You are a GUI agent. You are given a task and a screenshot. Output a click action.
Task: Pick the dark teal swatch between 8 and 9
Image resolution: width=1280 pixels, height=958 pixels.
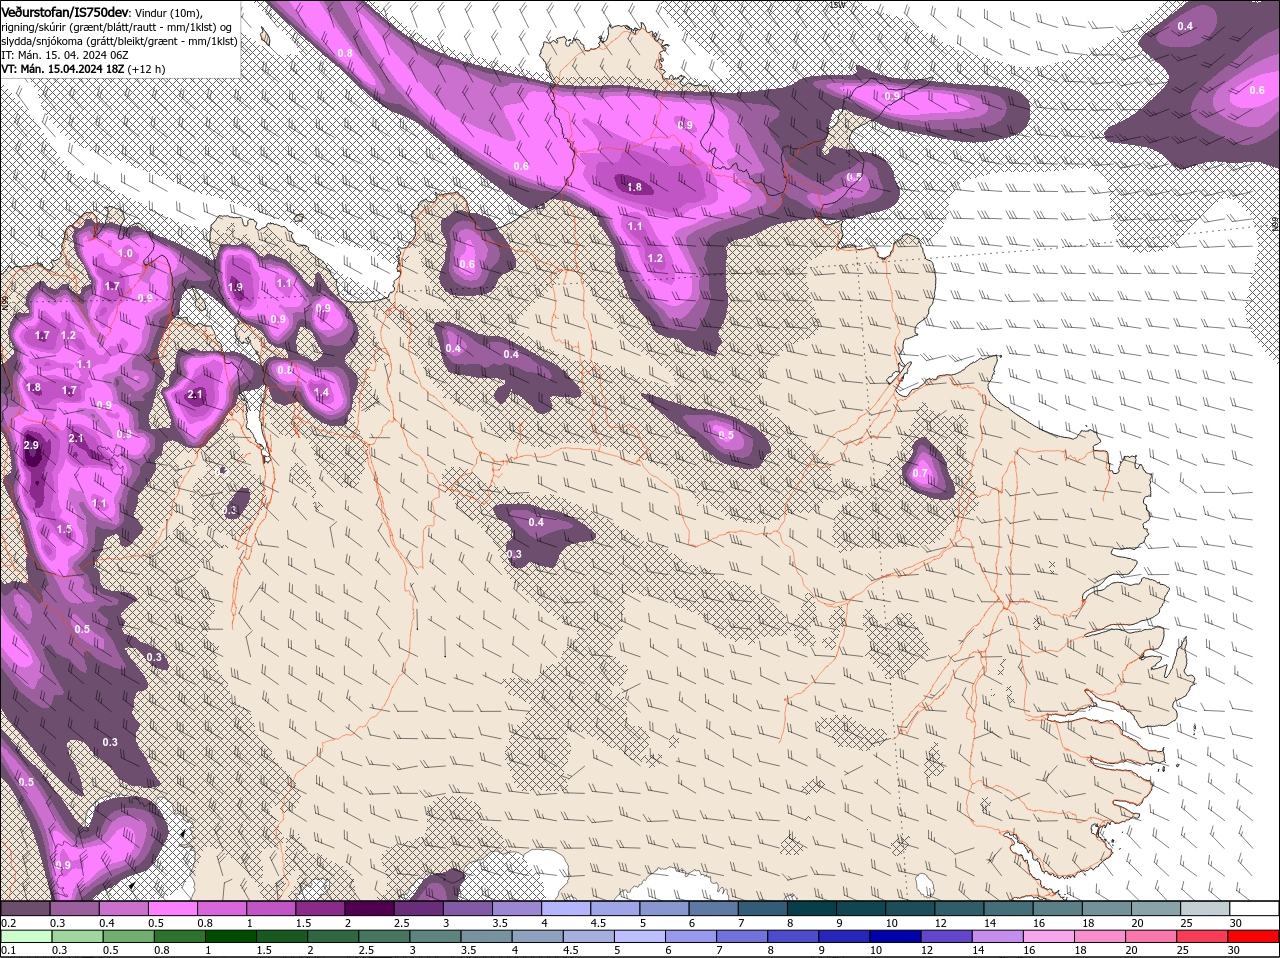pyautogui.click(x=813, y=908)
